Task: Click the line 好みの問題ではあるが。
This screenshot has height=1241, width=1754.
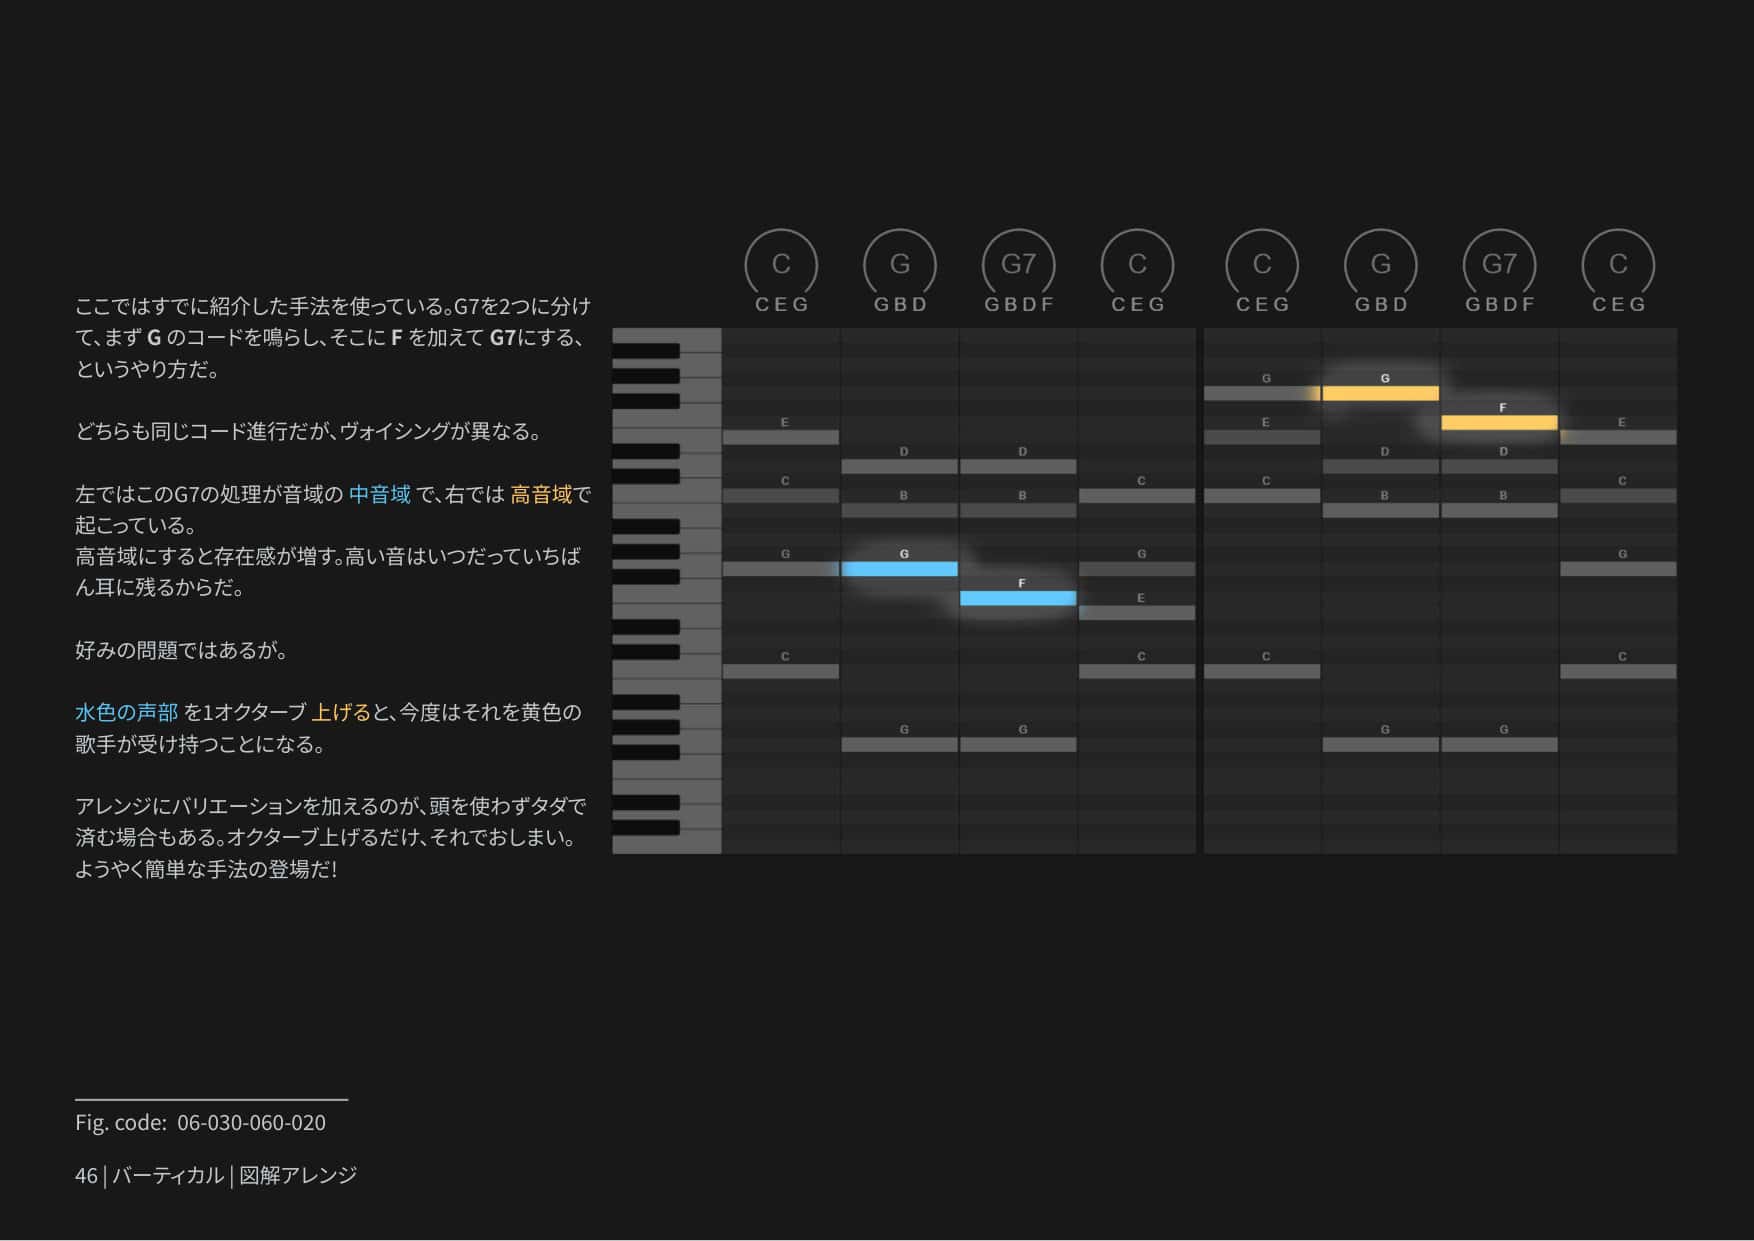Action: click(x=182, y=650)
